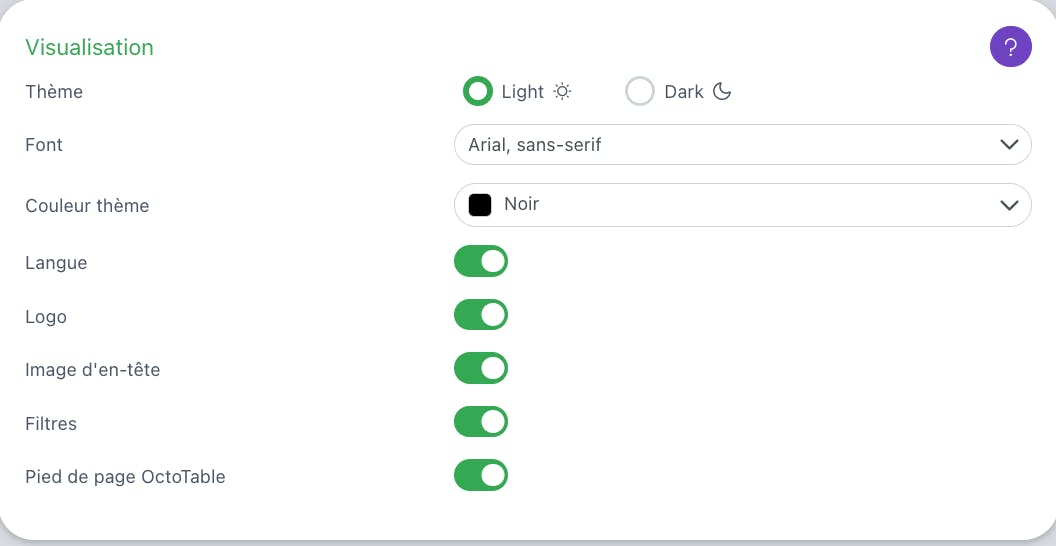Click the Couleur thème label
Screen dimensions: 1056x546
[x=87, y=206]
